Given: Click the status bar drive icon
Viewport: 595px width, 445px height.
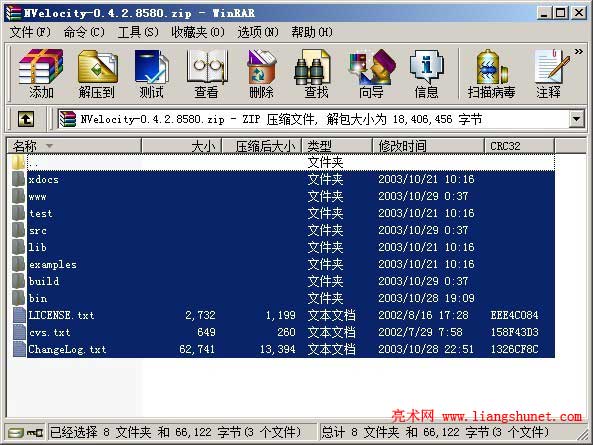Looking at the screenshot, I should 16,432.
